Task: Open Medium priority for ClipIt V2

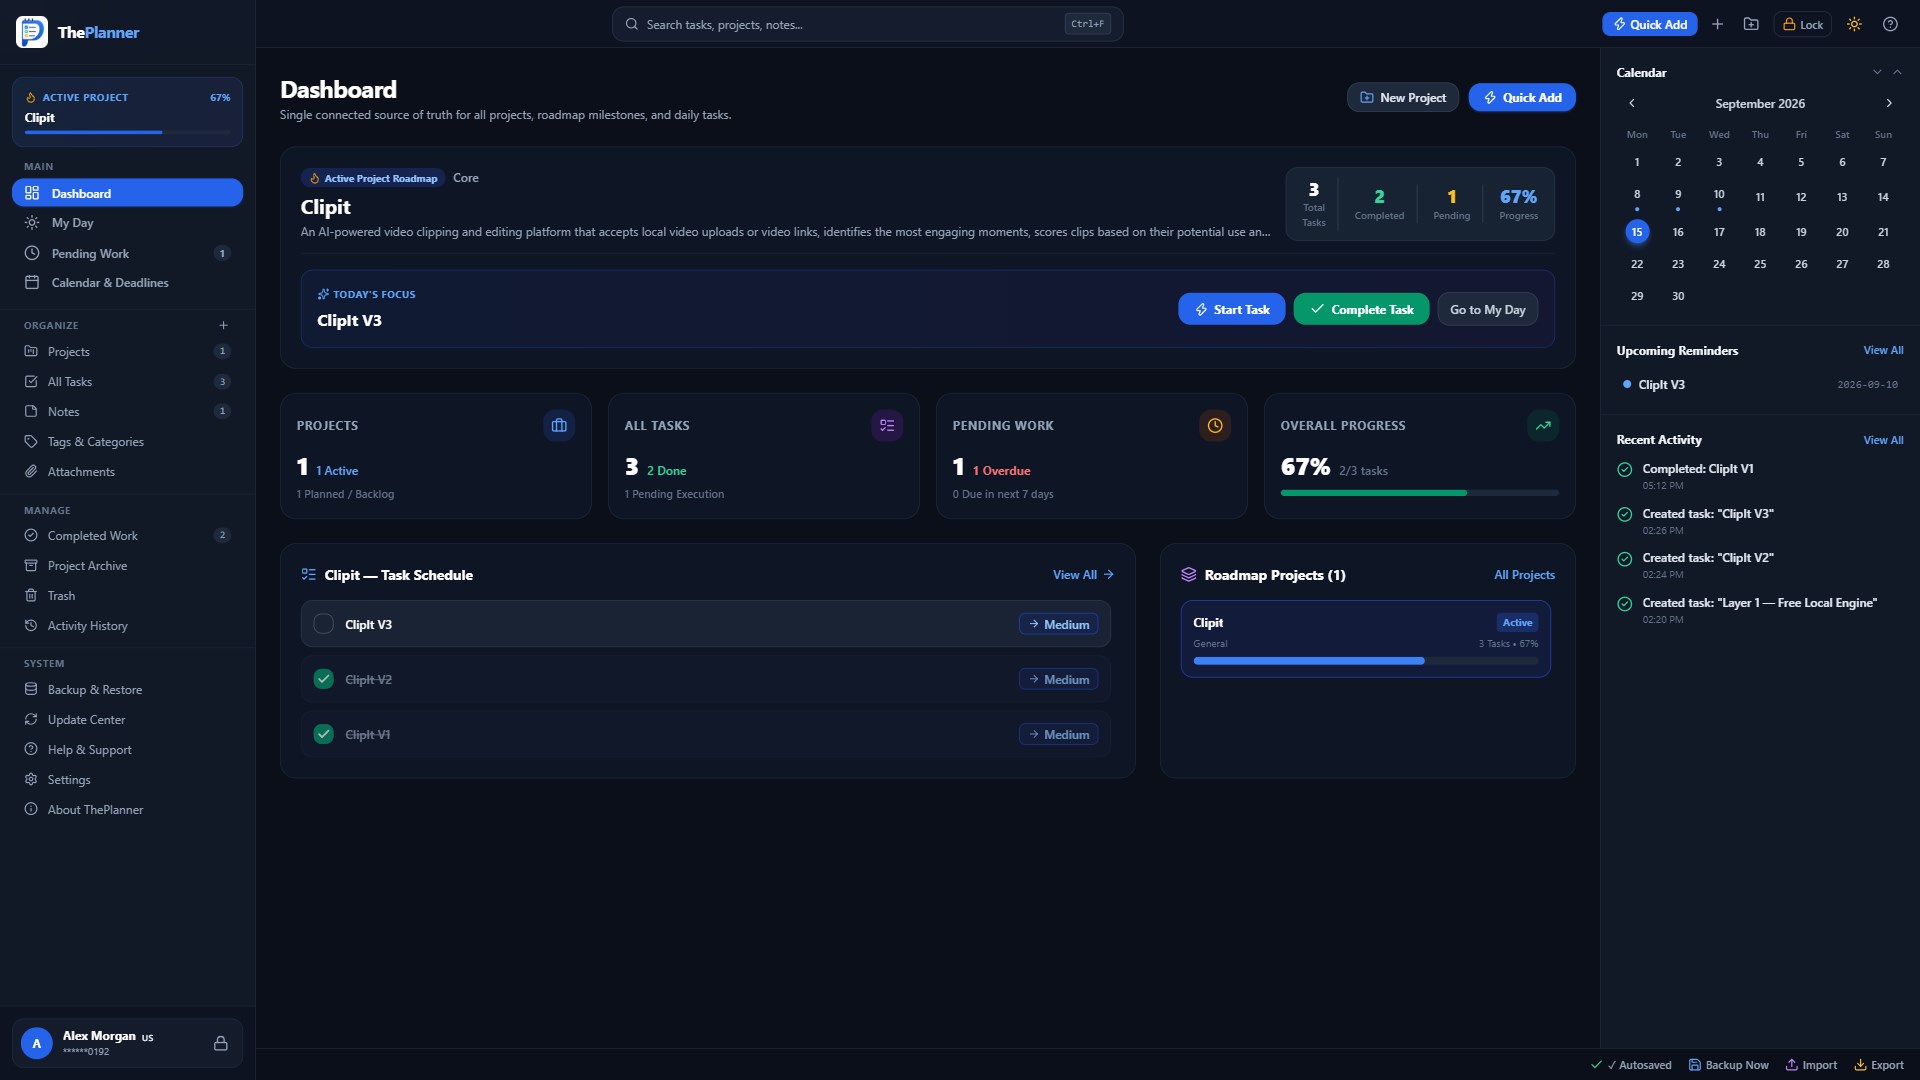Action: coord(1059,679)
